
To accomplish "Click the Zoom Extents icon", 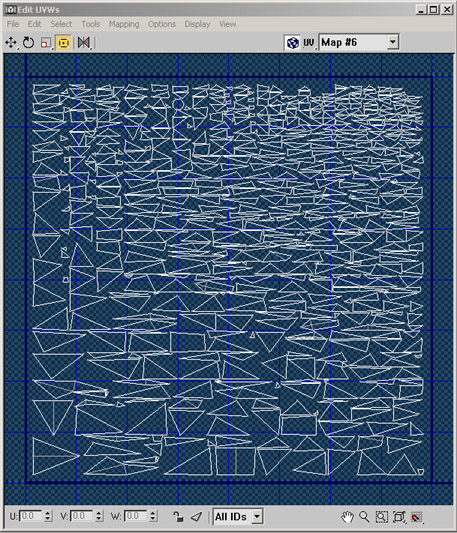I will tap(399, 517).
